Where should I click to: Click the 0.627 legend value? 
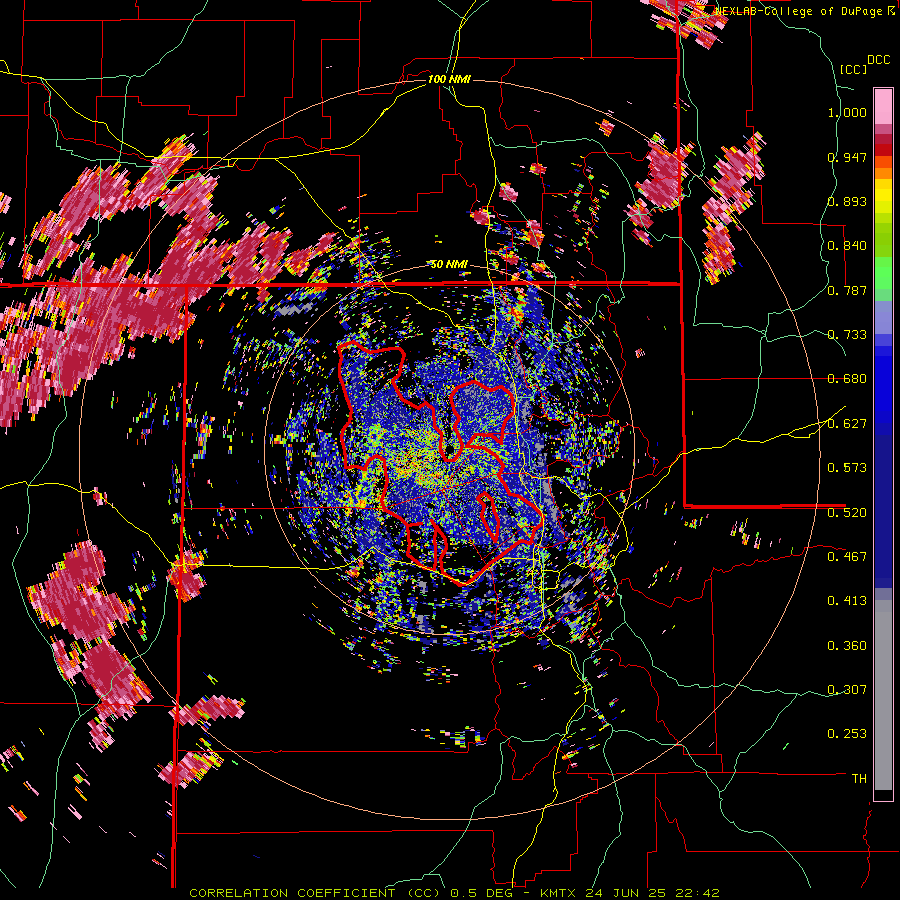point(847,424)
